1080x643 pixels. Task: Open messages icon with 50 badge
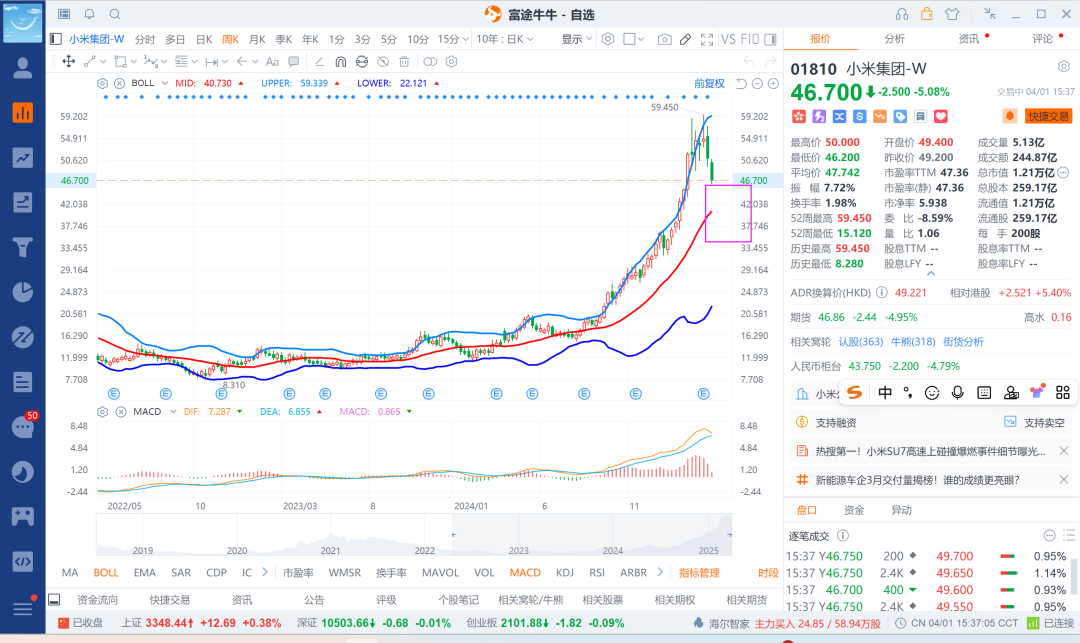[23, 426]
